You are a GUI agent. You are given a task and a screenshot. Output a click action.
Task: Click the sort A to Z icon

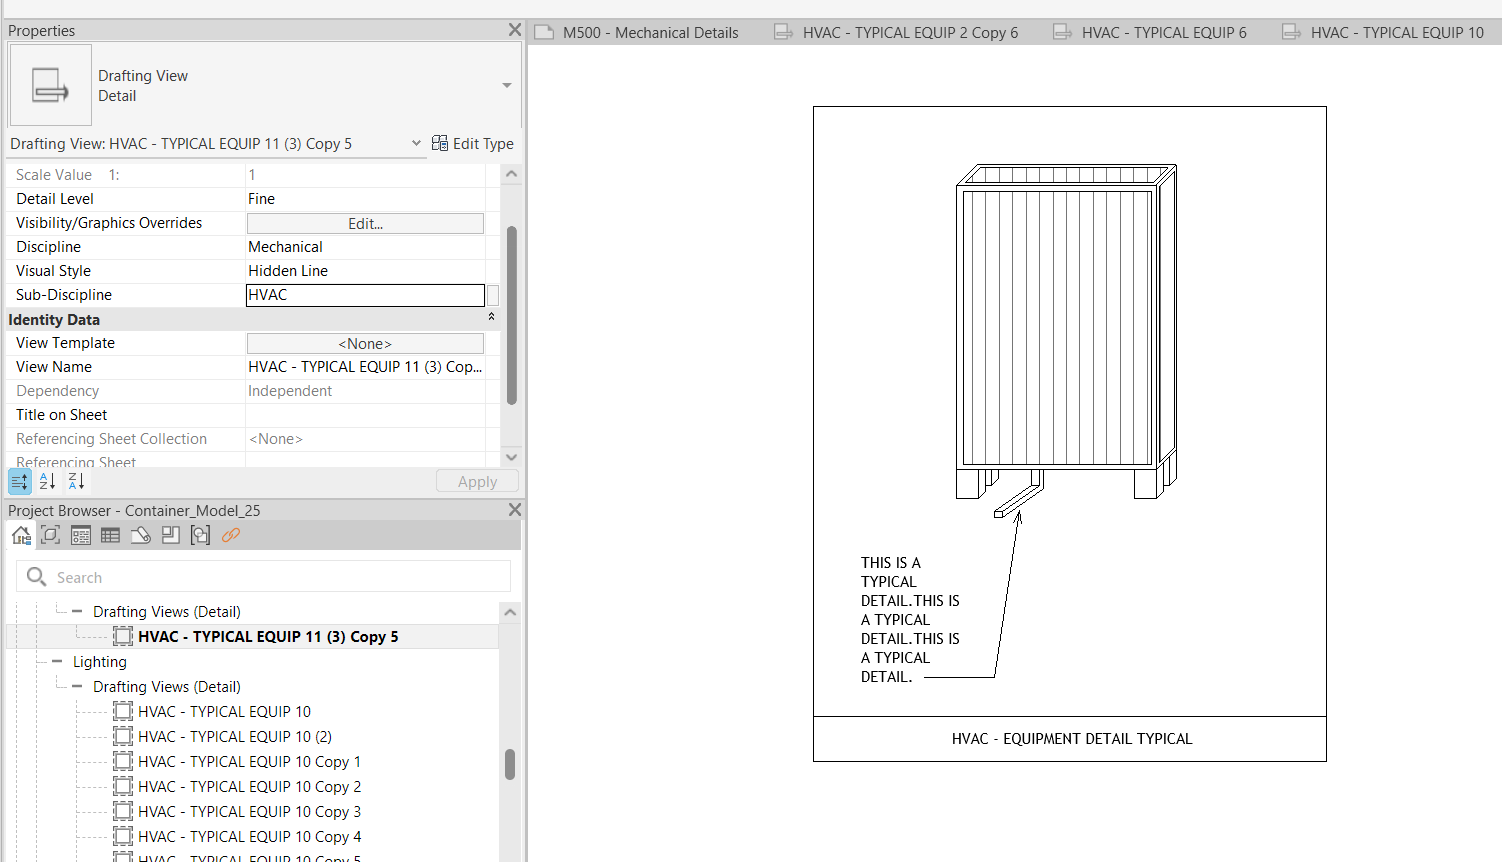tap(47, 482)
